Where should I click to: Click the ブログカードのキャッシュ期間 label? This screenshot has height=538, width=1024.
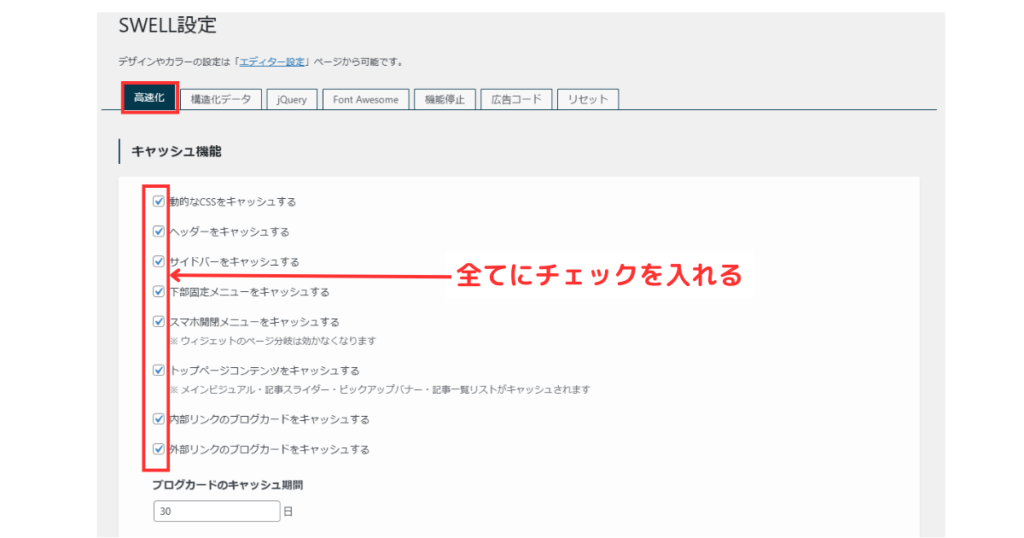(227, 485)
